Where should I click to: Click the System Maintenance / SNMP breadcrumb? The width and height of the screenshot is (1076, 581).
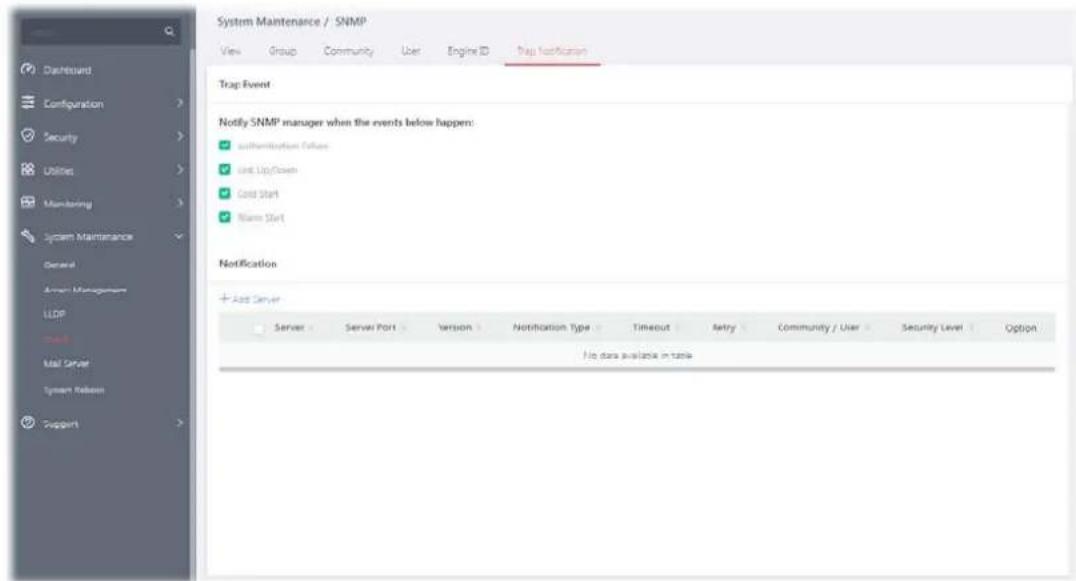coord(292,22)
